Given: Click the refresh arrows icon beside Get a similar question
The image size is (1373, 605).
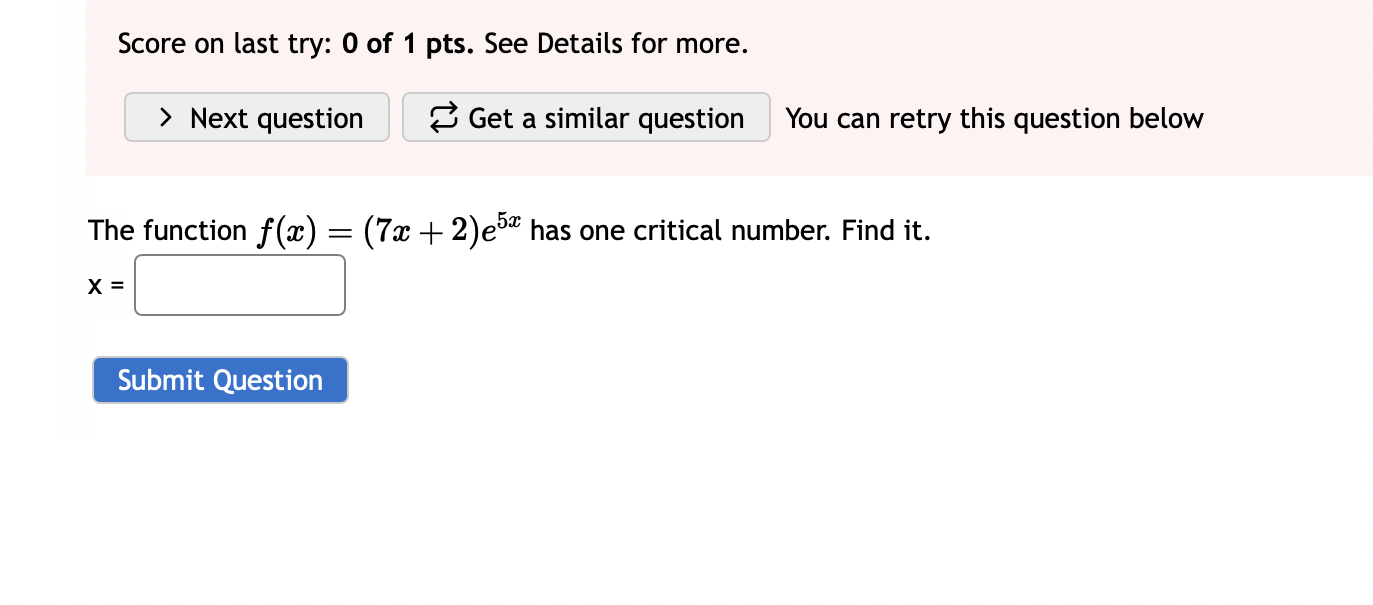Looking at the screenshot, I should (442, 117).
